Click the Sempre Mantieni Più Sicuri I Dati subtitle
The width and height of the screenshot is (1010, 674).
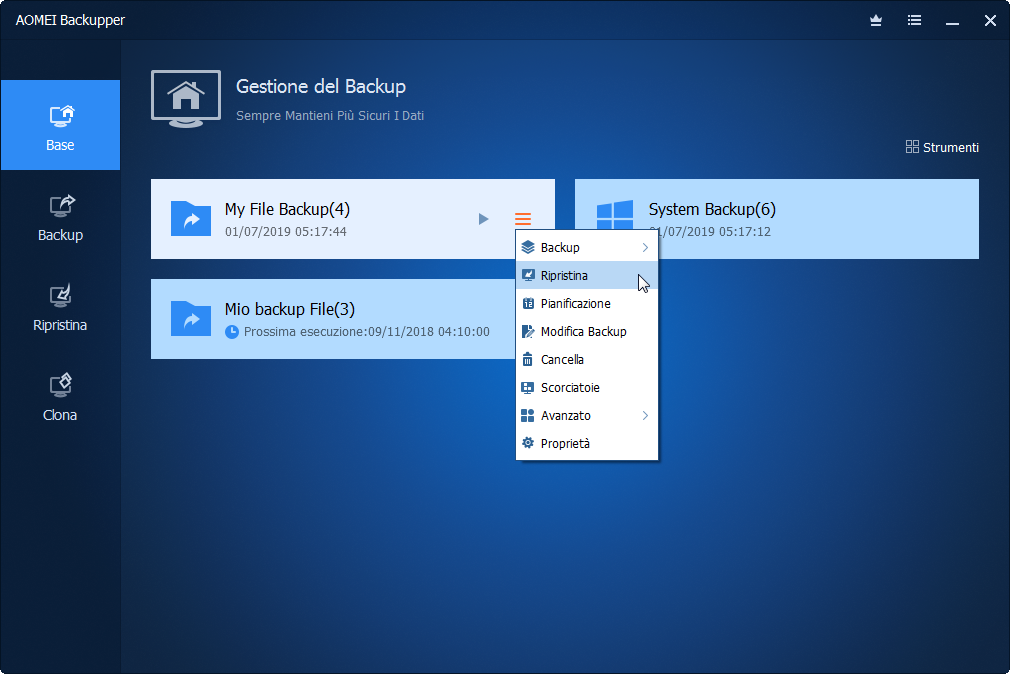tap(330, 116)
